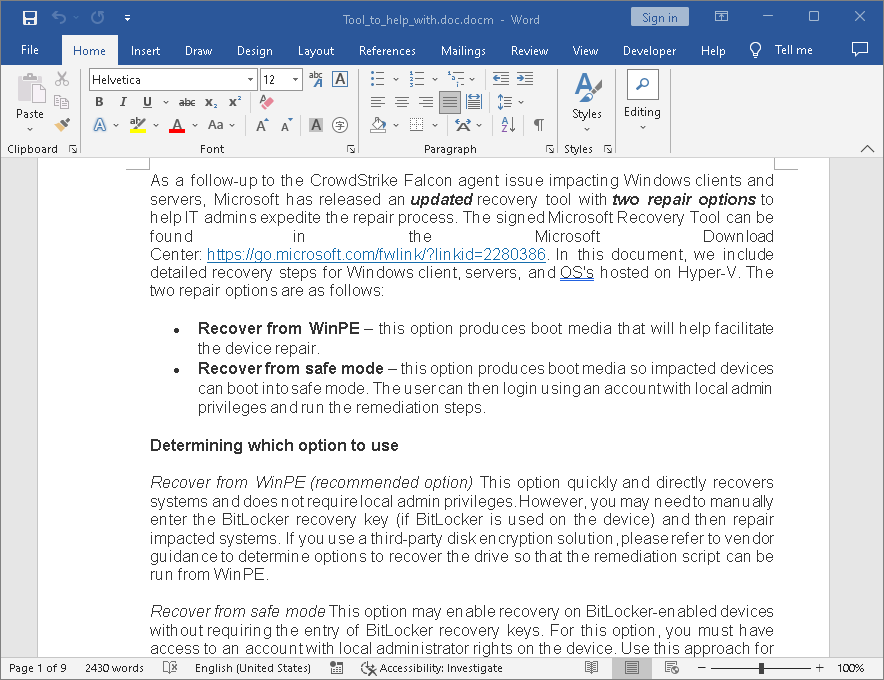Image resolution: width=884 pixels, height=680 pixels.
Task: Select the Sort A-Z icon
Action: pyautogui.click(x=508, y=125)
